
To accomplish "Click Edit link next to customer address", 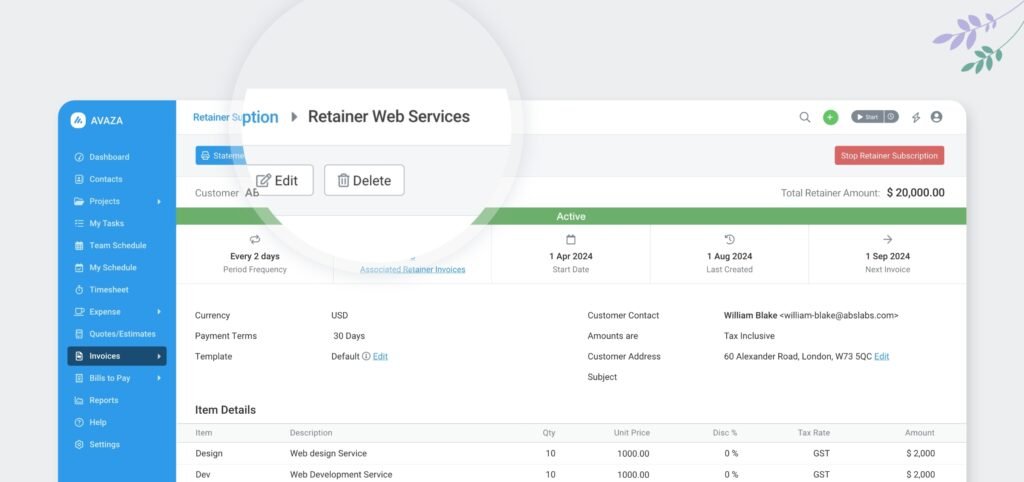I will pos(881,356).
